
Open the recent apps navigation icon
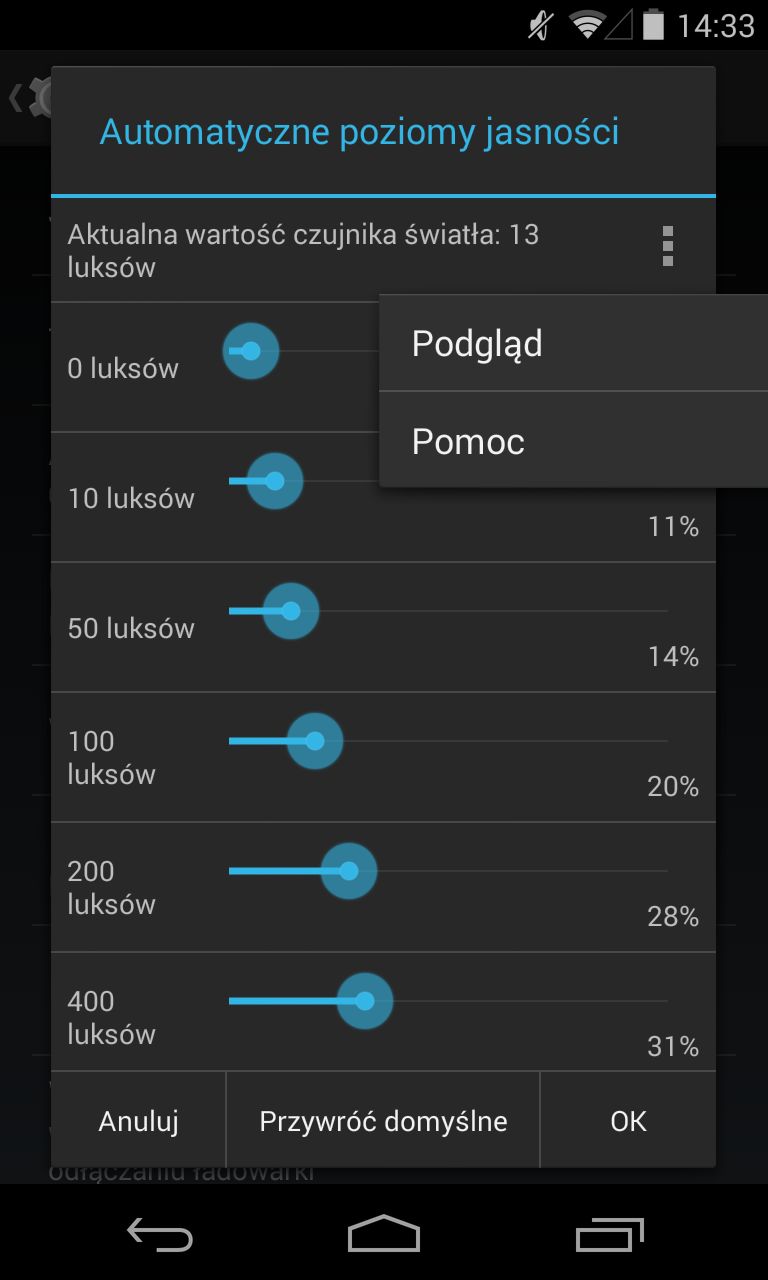coord(610,1235)
